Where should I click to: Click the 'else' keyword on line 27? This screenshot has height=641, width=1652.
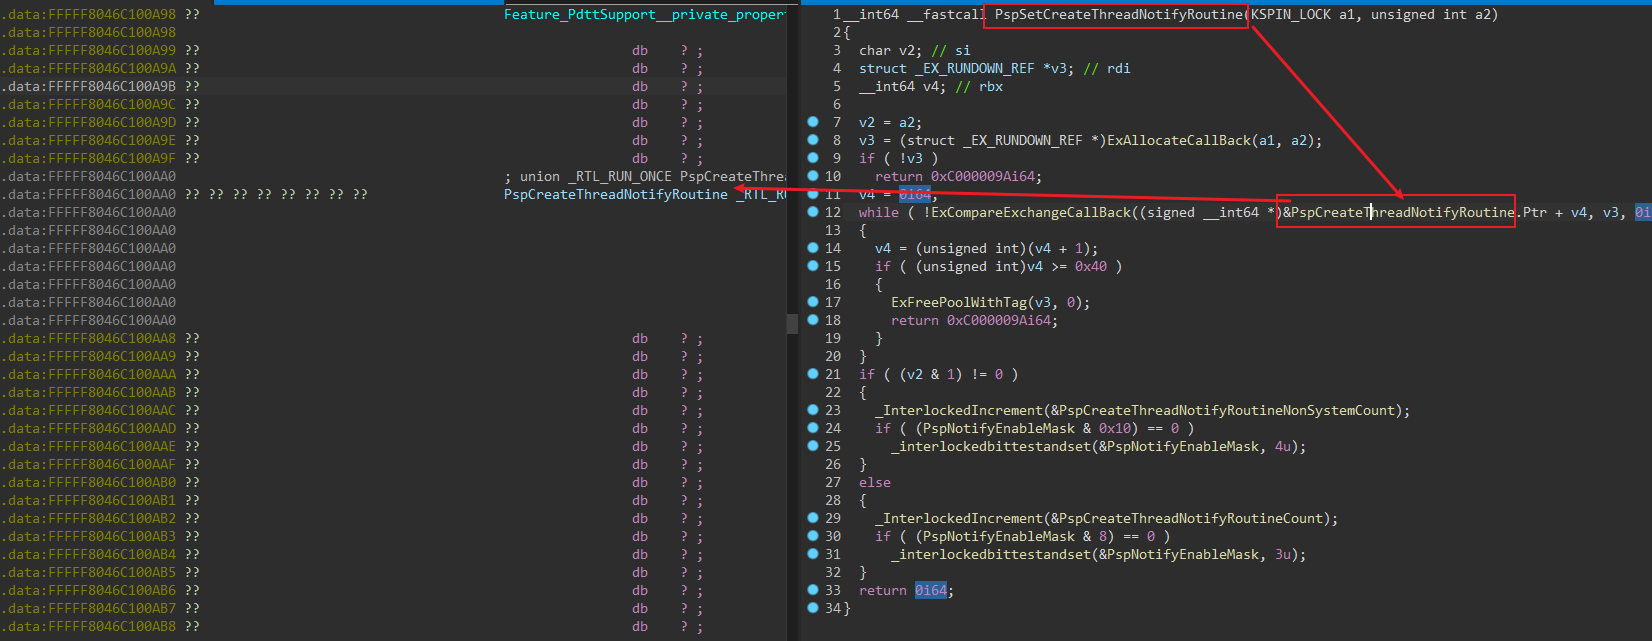[875, 482]
